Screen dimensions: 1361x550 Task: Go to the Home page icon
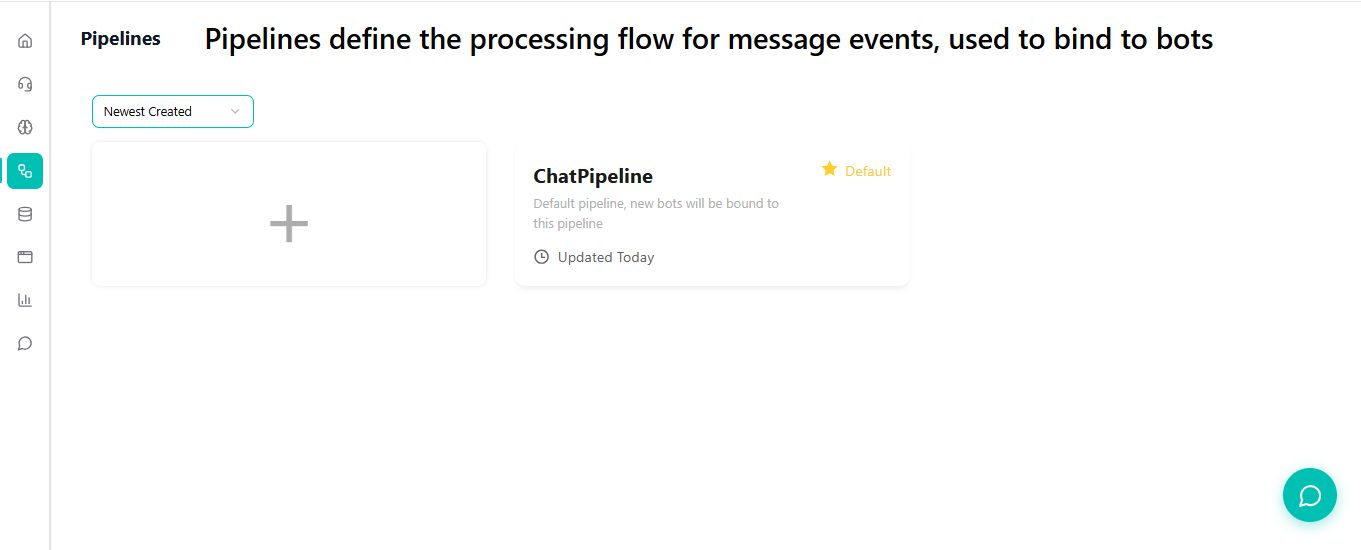click(x=25, y=41)
